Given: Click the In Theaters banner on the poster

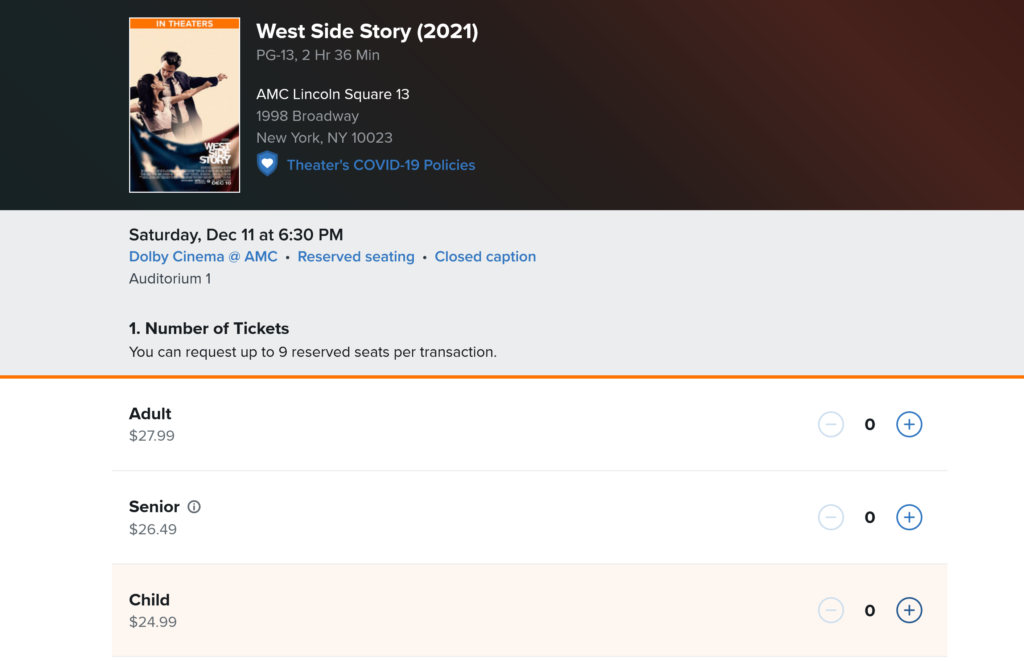Looking at the screenshot, I should (x=184, y=23).
